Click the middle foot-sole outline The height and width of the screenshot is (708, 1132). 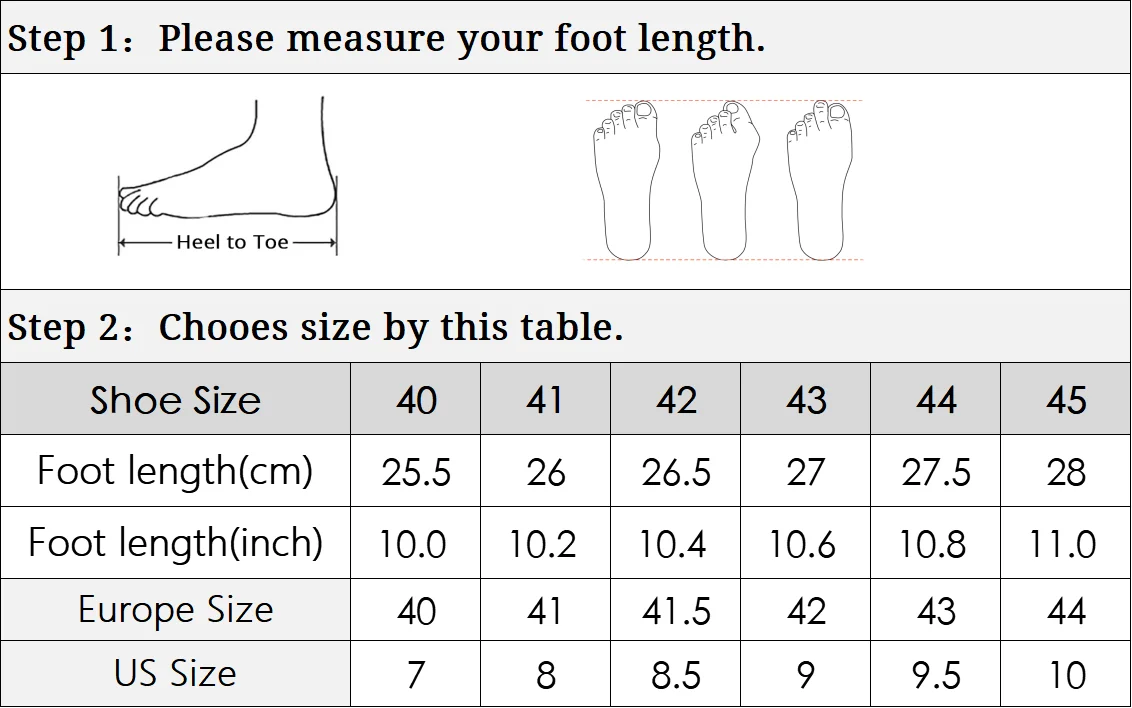click(x=725, y=180)
